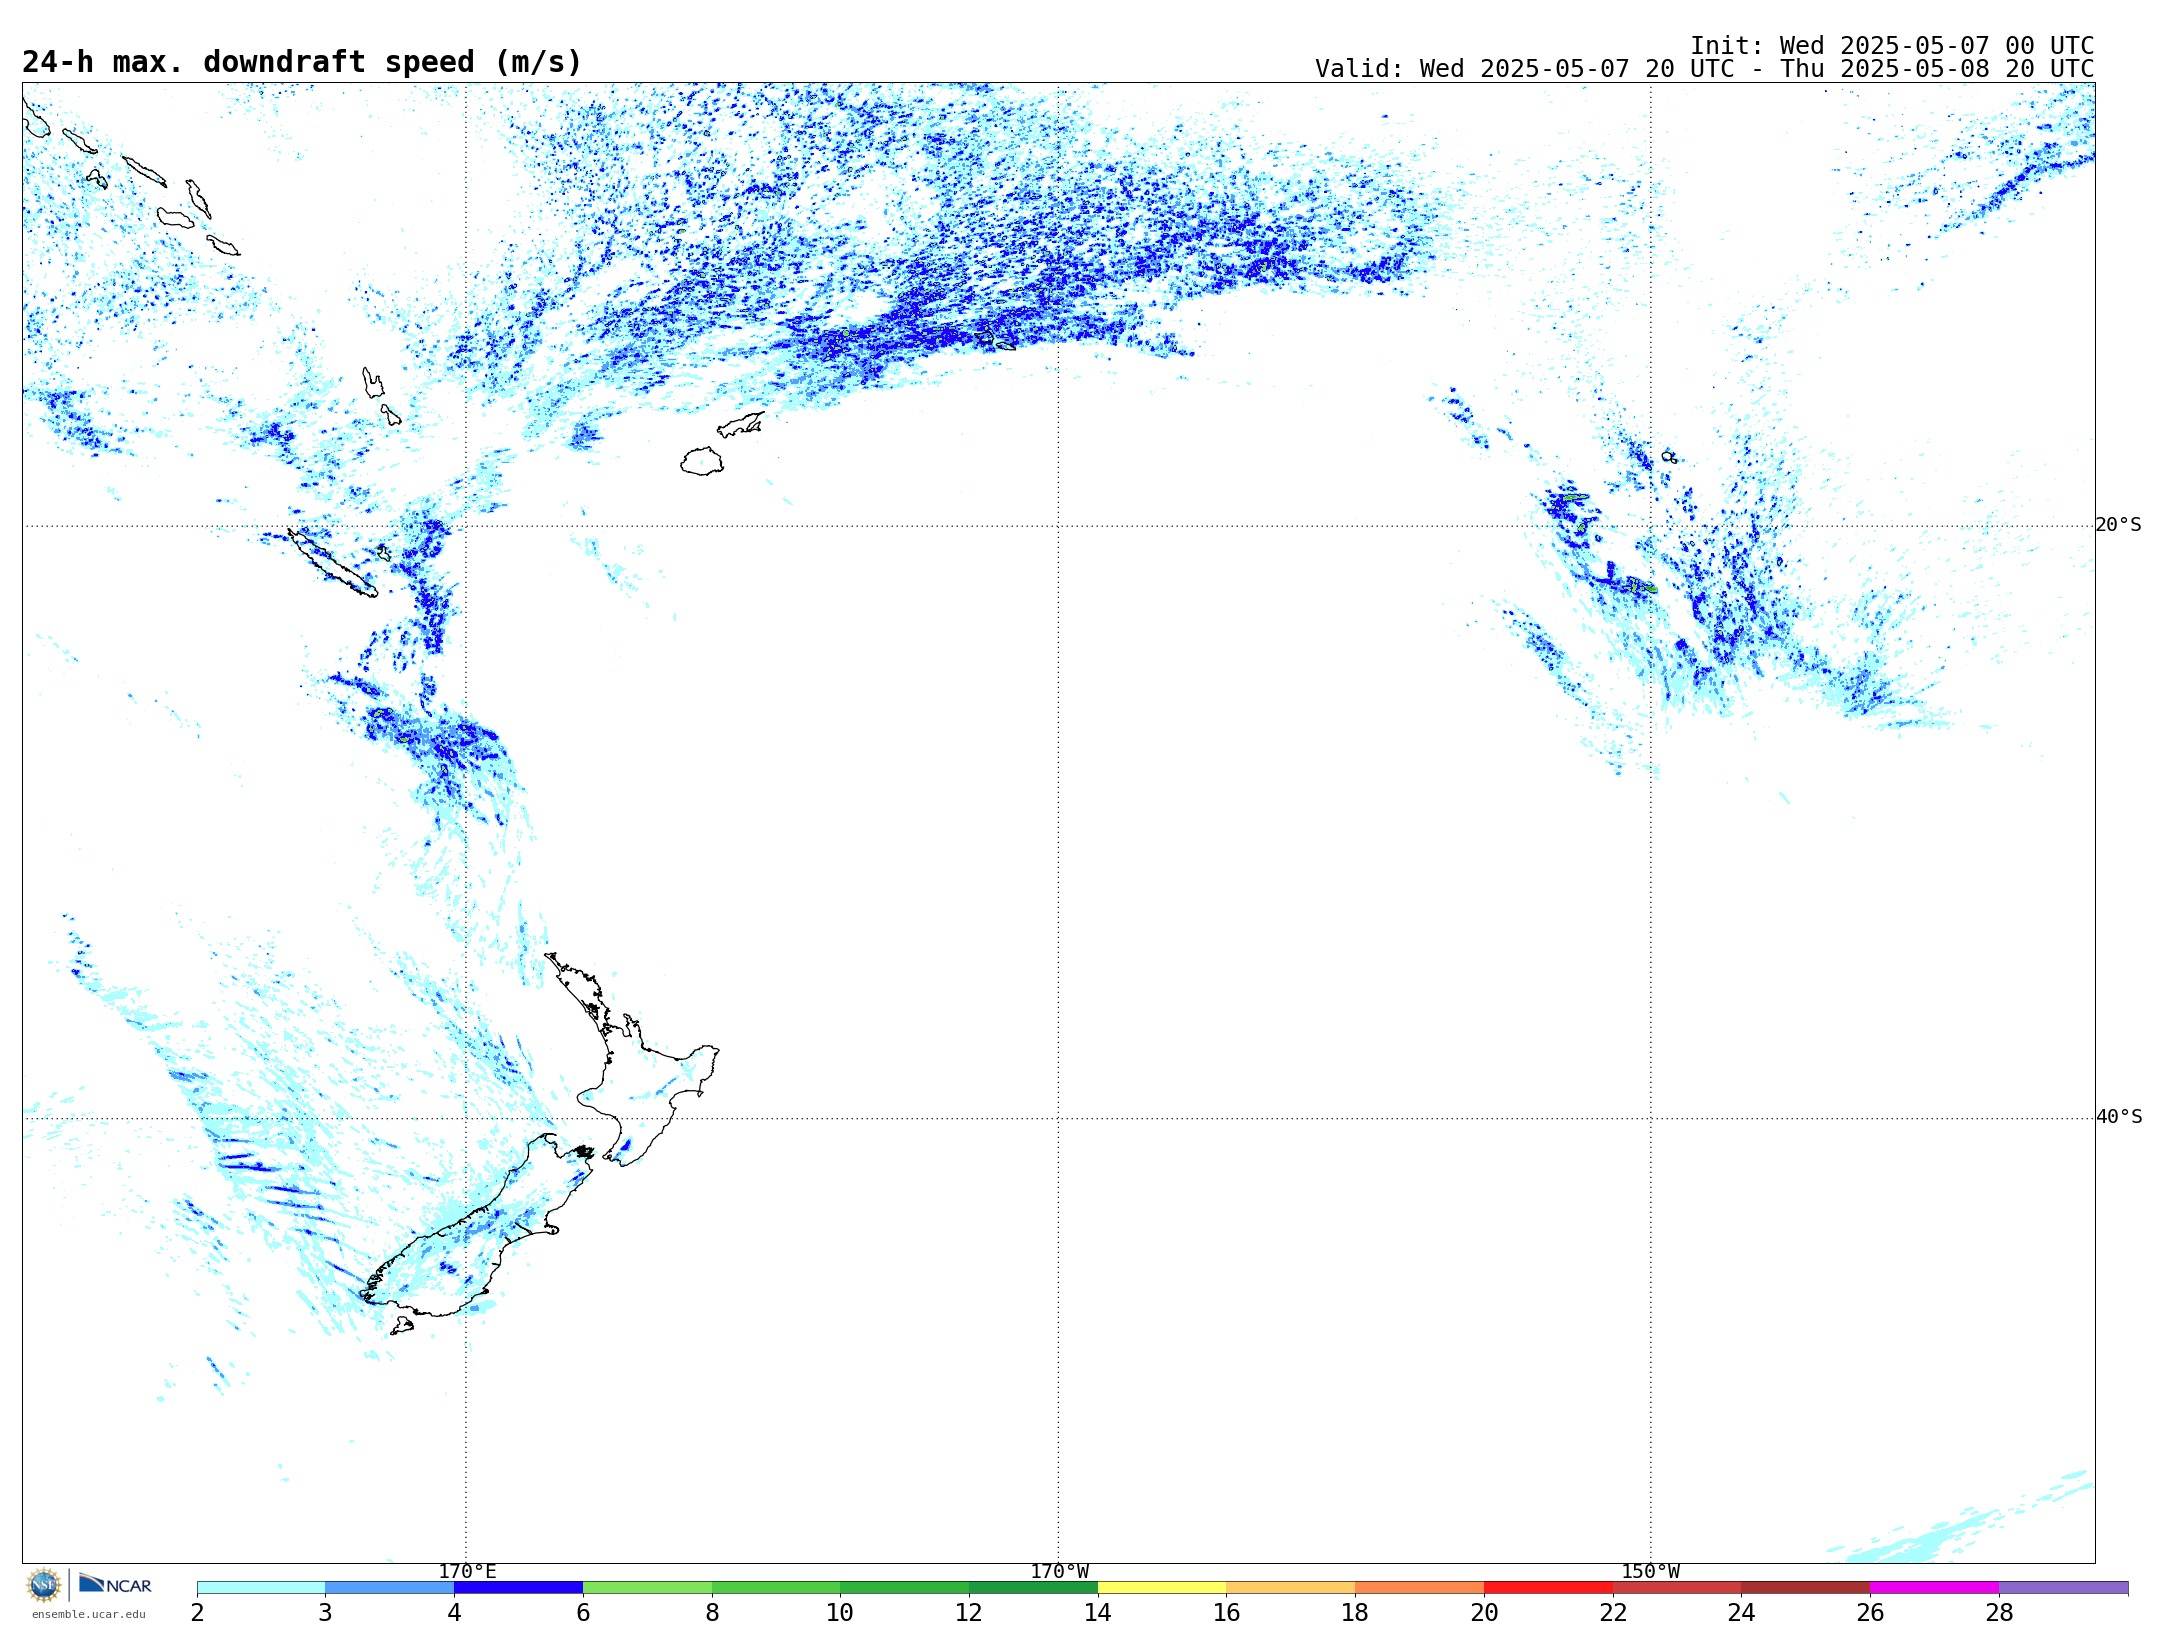Click the NSF logo icon

tap(44, 1585)
